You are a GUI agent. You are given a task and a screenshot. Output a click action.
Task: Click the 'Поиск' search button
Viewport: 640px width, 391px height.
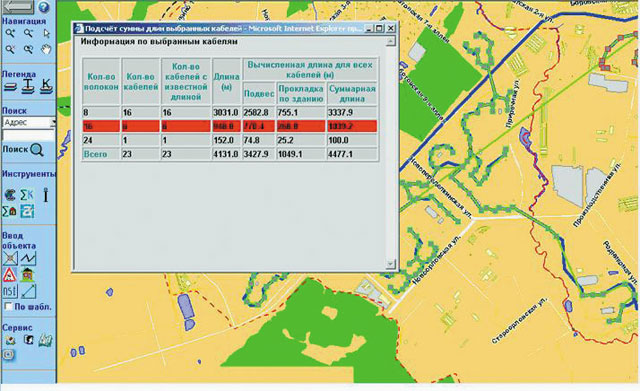click(23, 149)
